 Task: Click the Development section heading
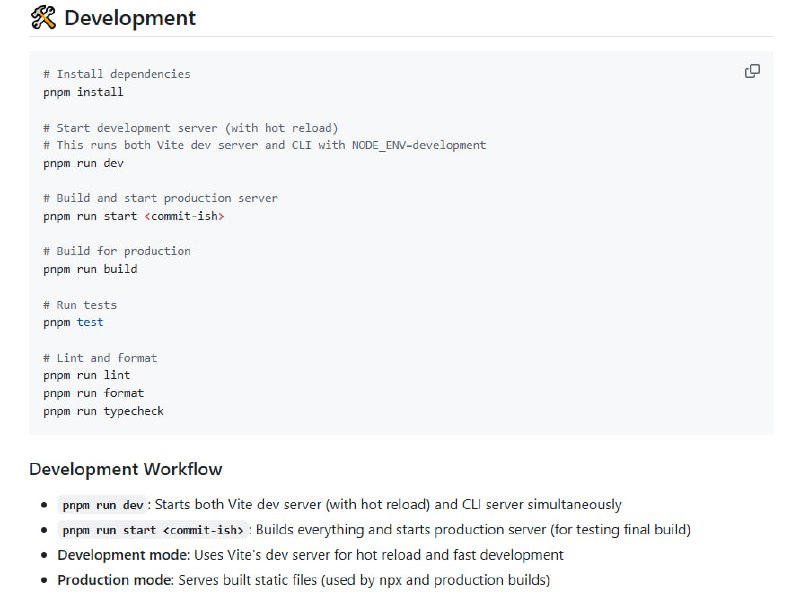129,17
